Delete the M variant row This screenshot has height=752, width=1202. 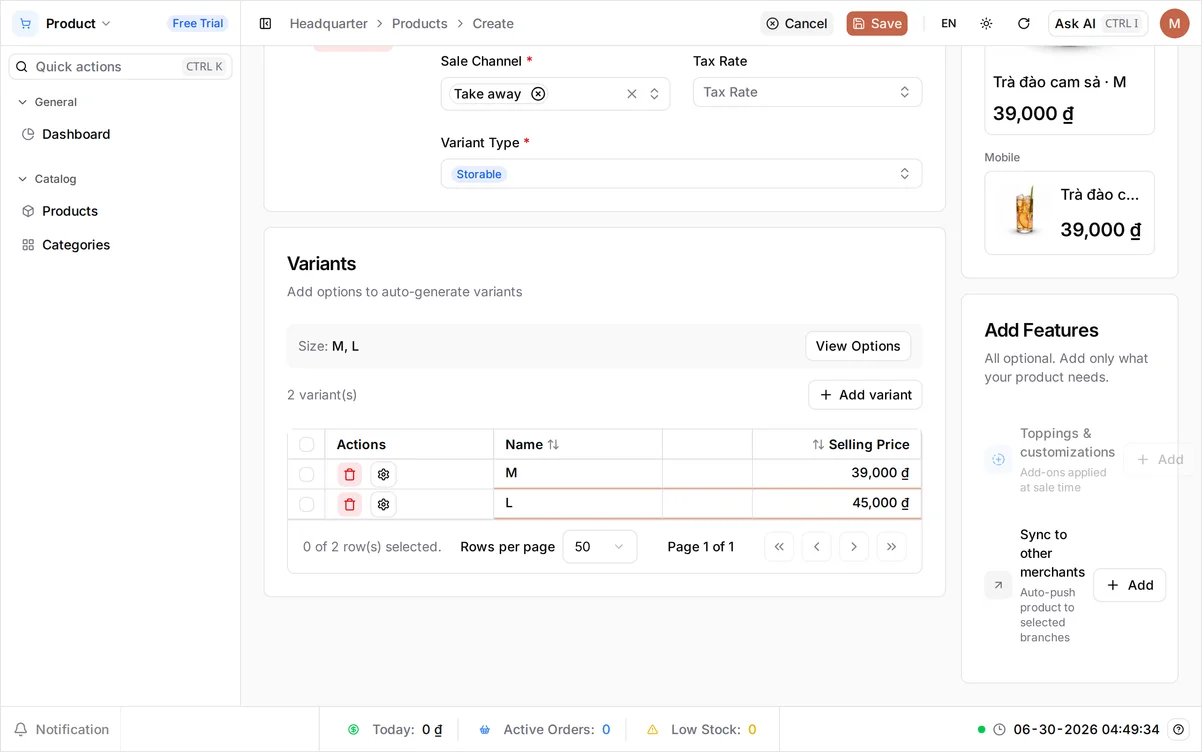point(349,475)
